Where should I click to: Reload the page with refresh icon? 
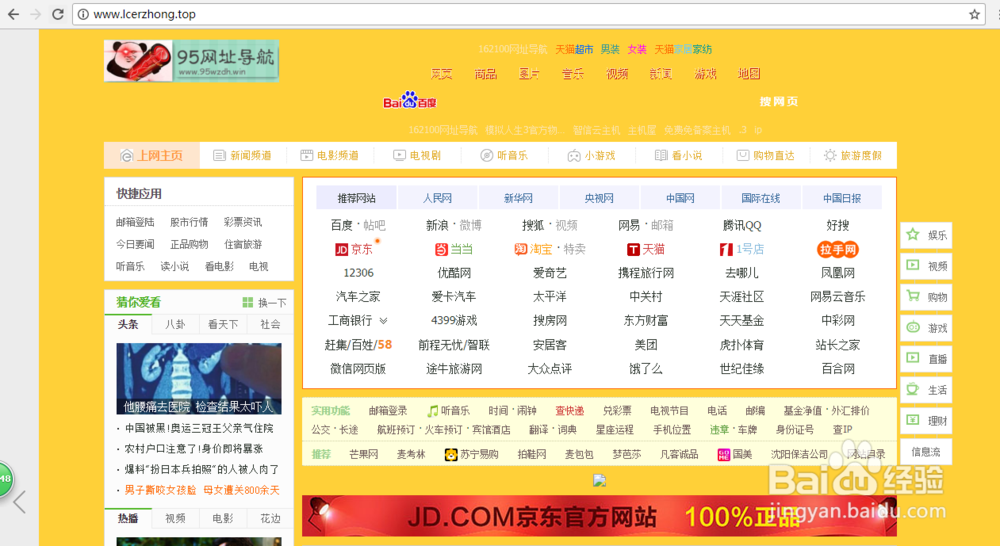click(x=57, y=14)
